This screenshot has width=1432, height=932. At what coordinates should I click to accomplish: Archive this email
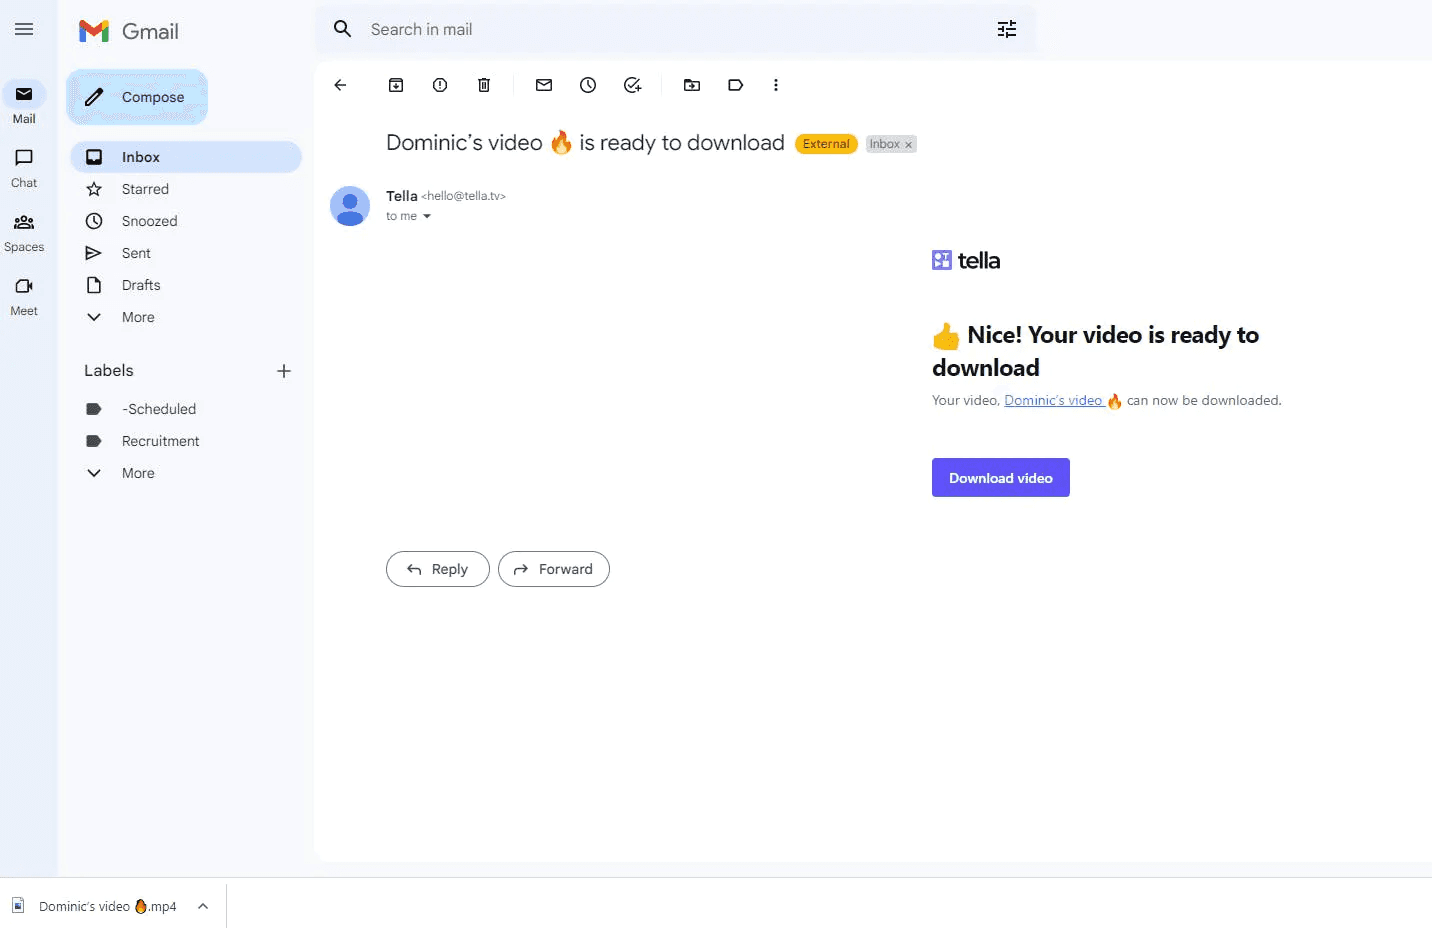tap(396, 85)
